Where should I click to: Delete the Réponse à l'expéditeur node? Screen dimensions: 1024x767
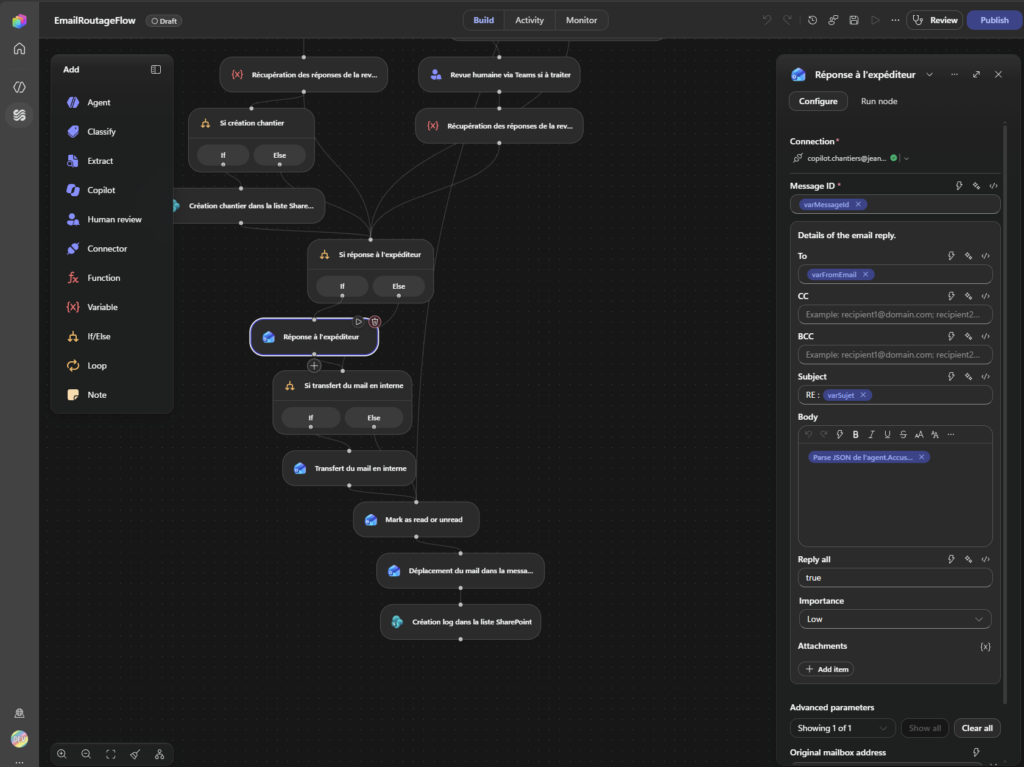(375, 321)
